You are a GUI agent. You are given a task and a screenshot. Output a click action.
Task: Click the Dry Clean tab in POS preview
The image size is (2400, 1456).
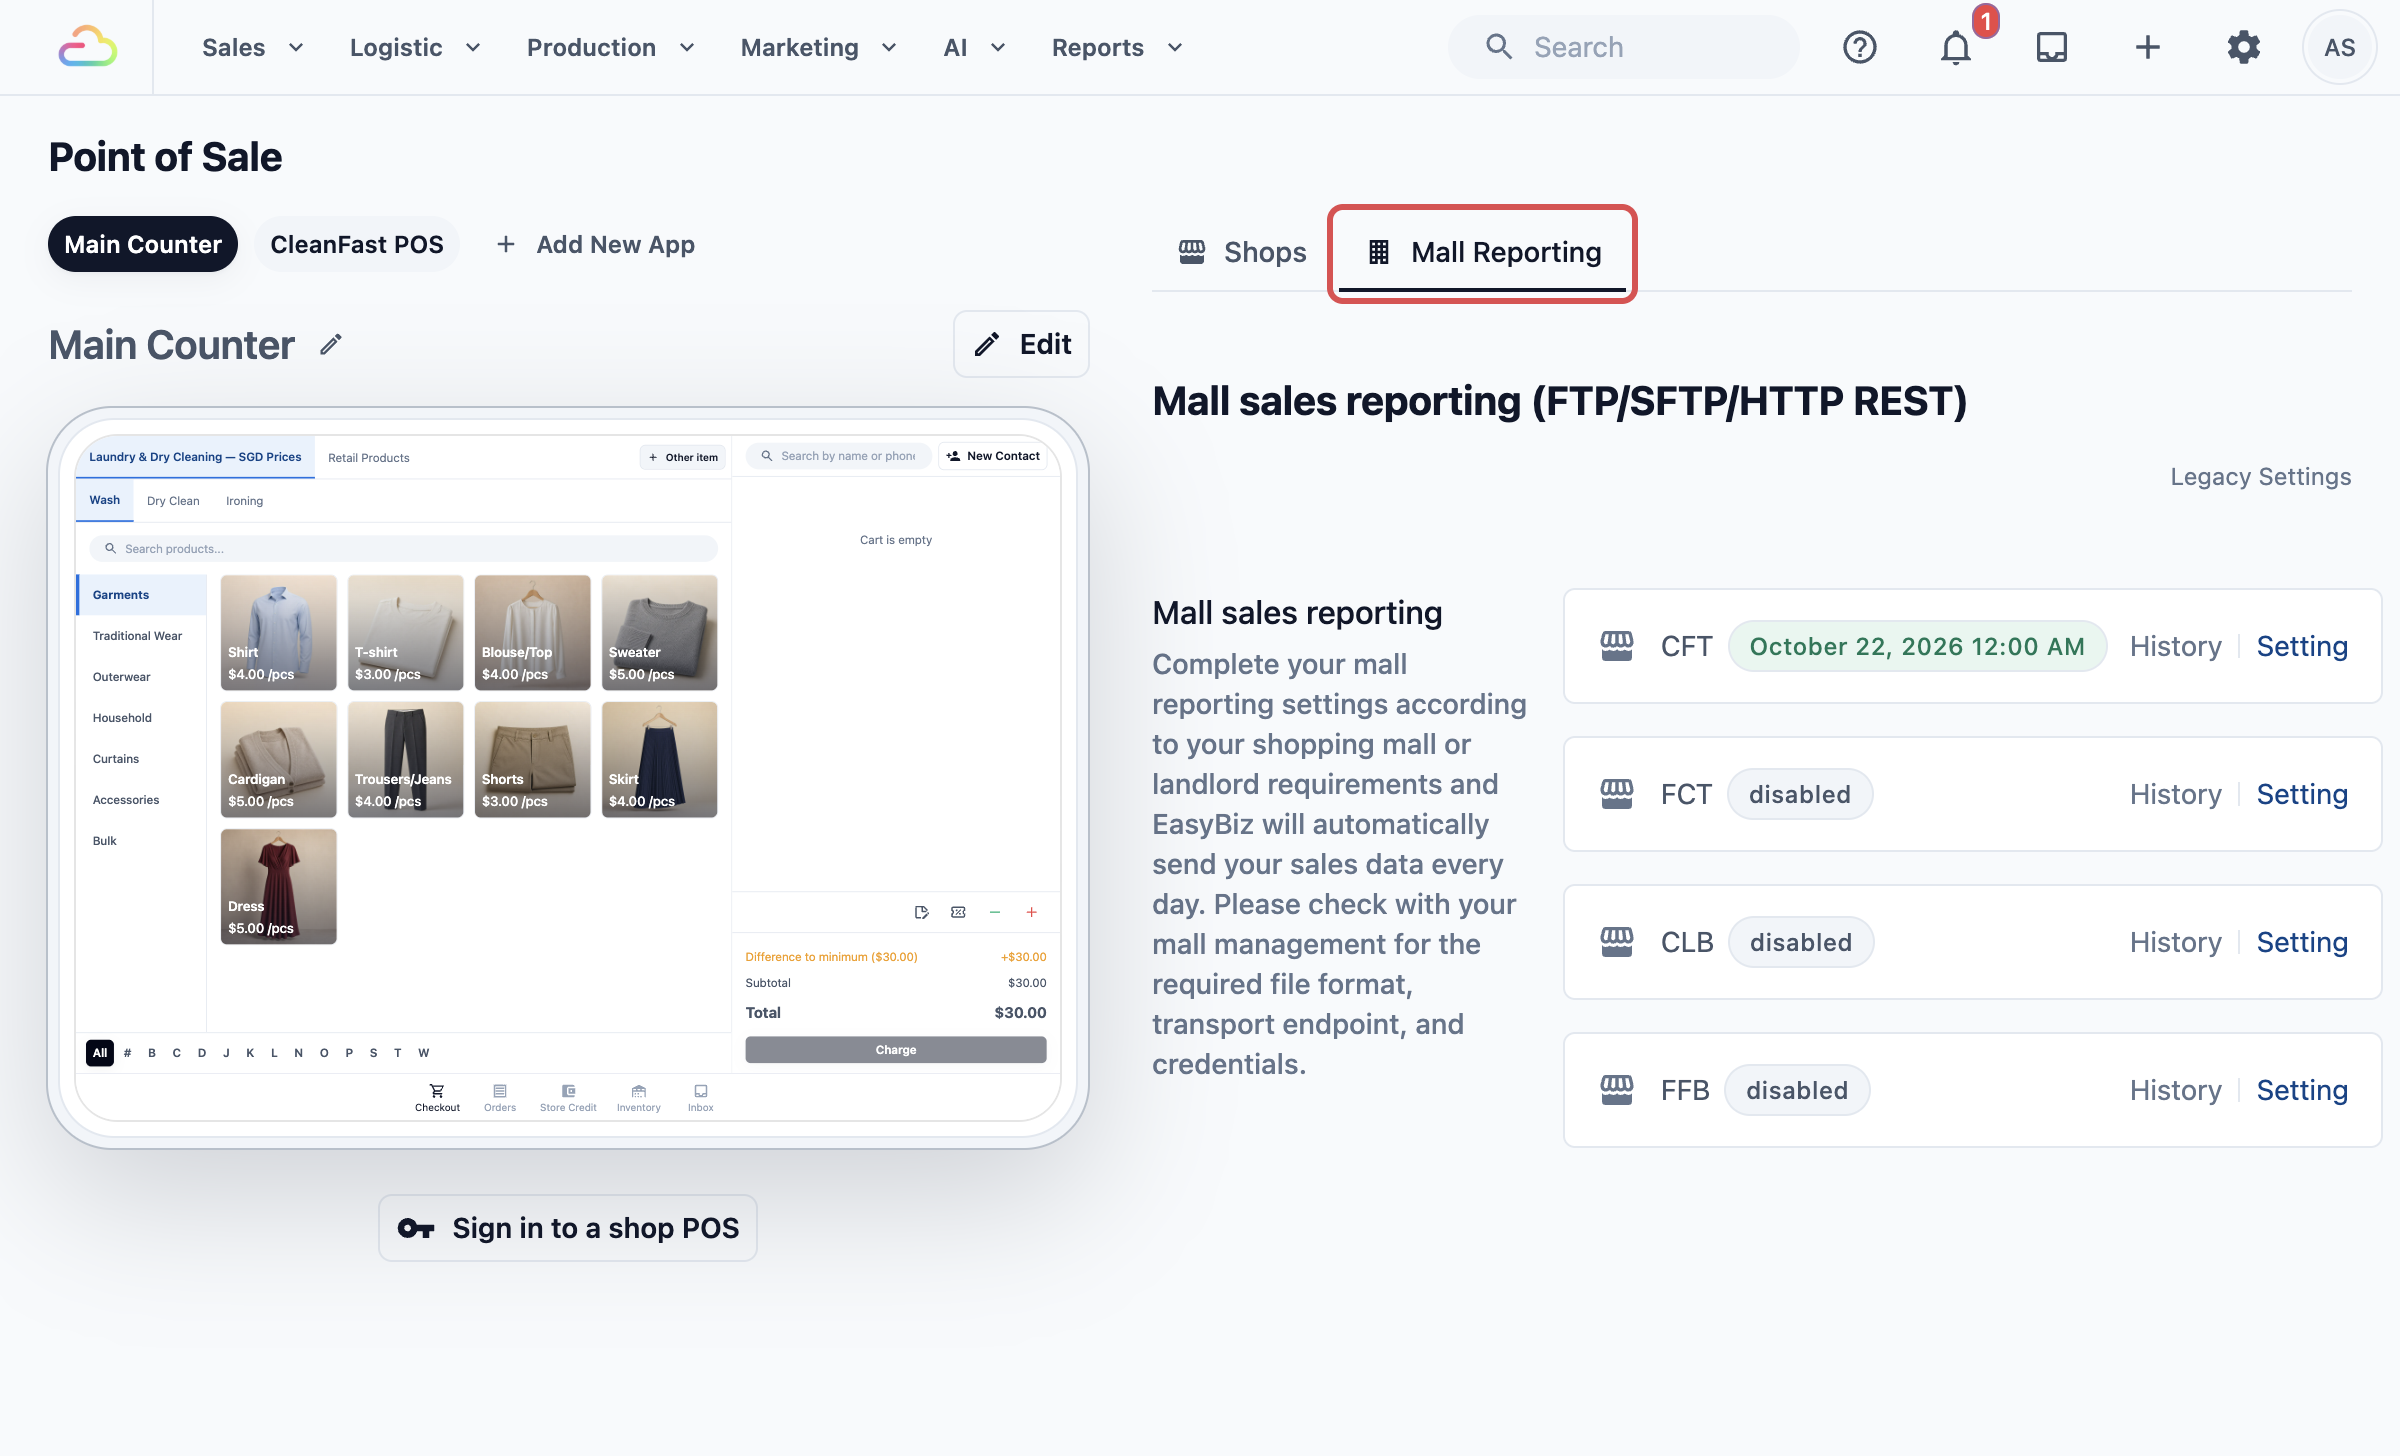point(173,501)
